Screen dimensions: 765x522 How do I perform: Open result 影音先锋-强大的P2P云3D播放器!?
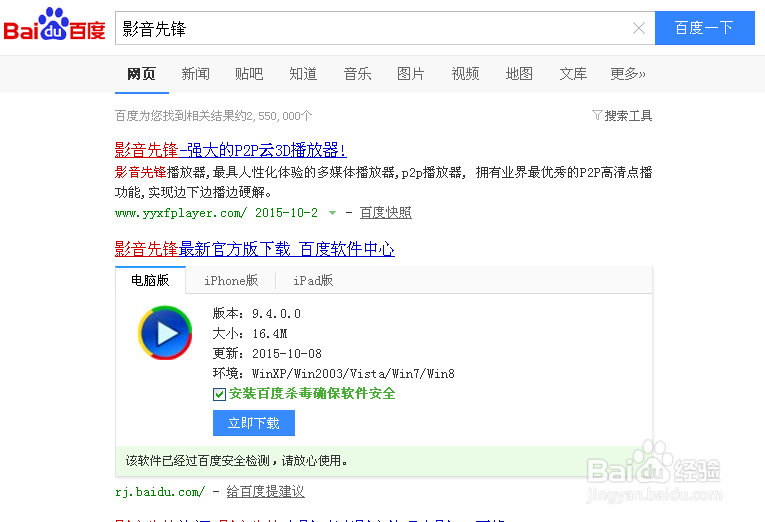click(x=230, y=150)
